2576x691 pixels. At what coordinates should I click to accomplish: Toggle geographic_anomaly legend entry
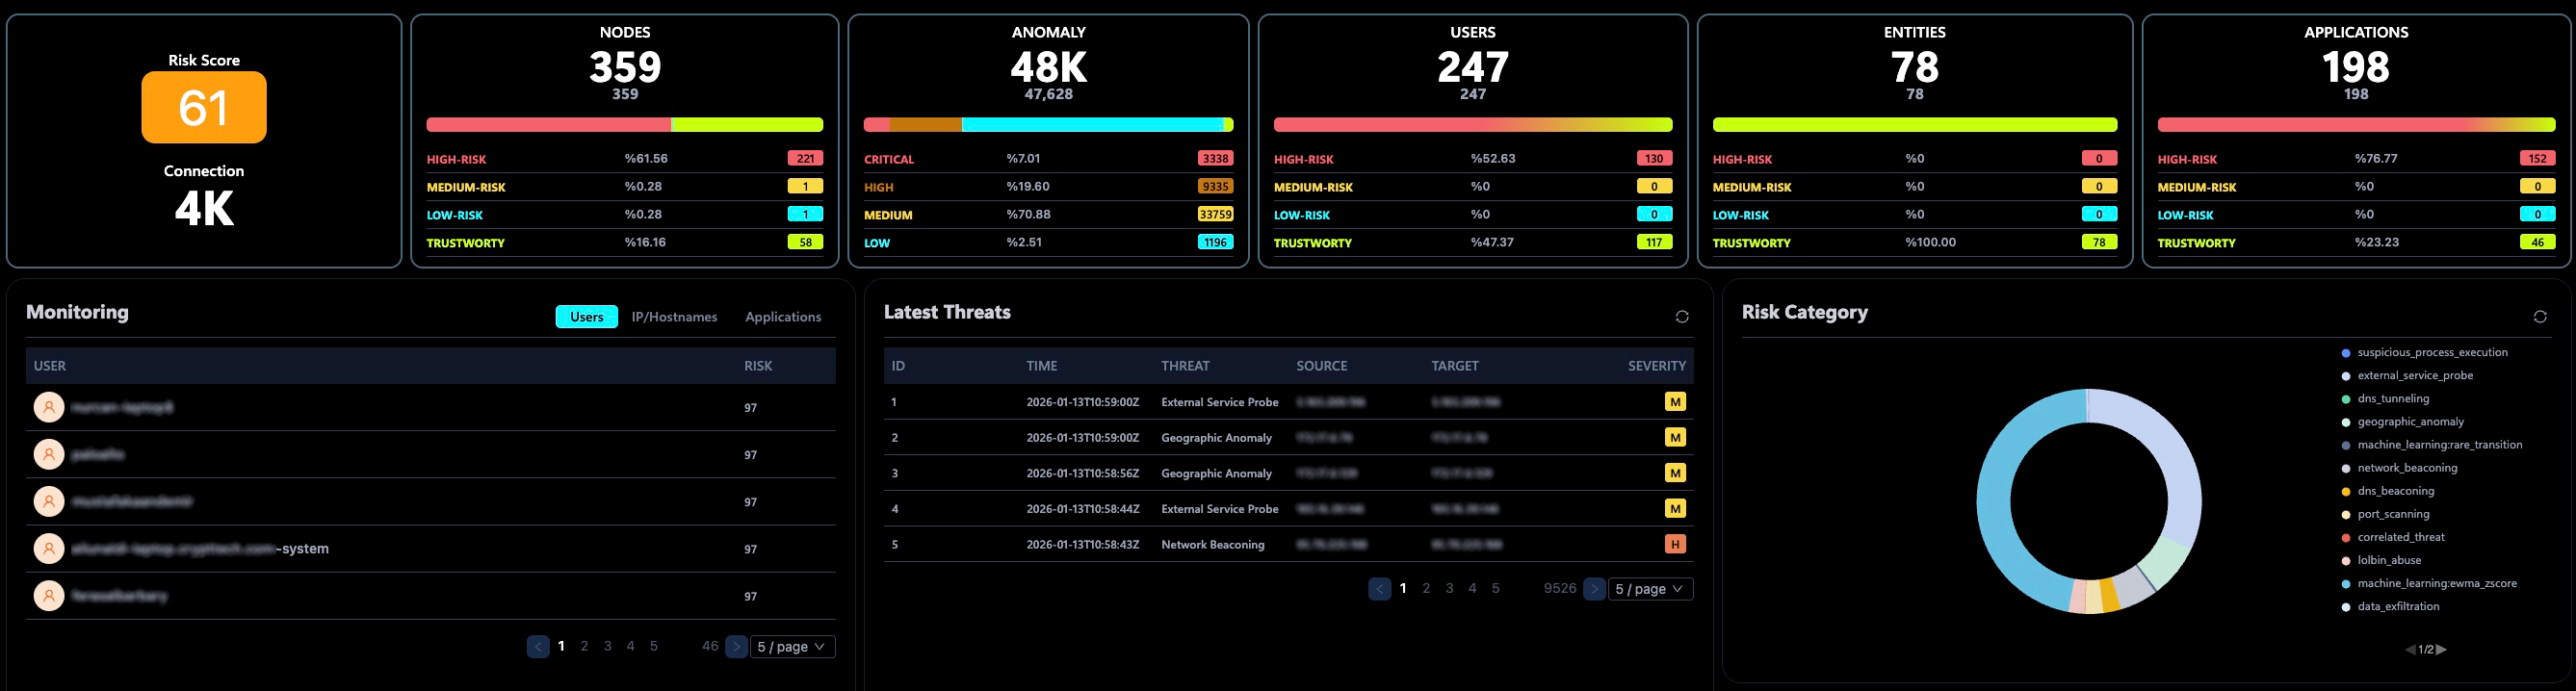(x=2402, y=422)
